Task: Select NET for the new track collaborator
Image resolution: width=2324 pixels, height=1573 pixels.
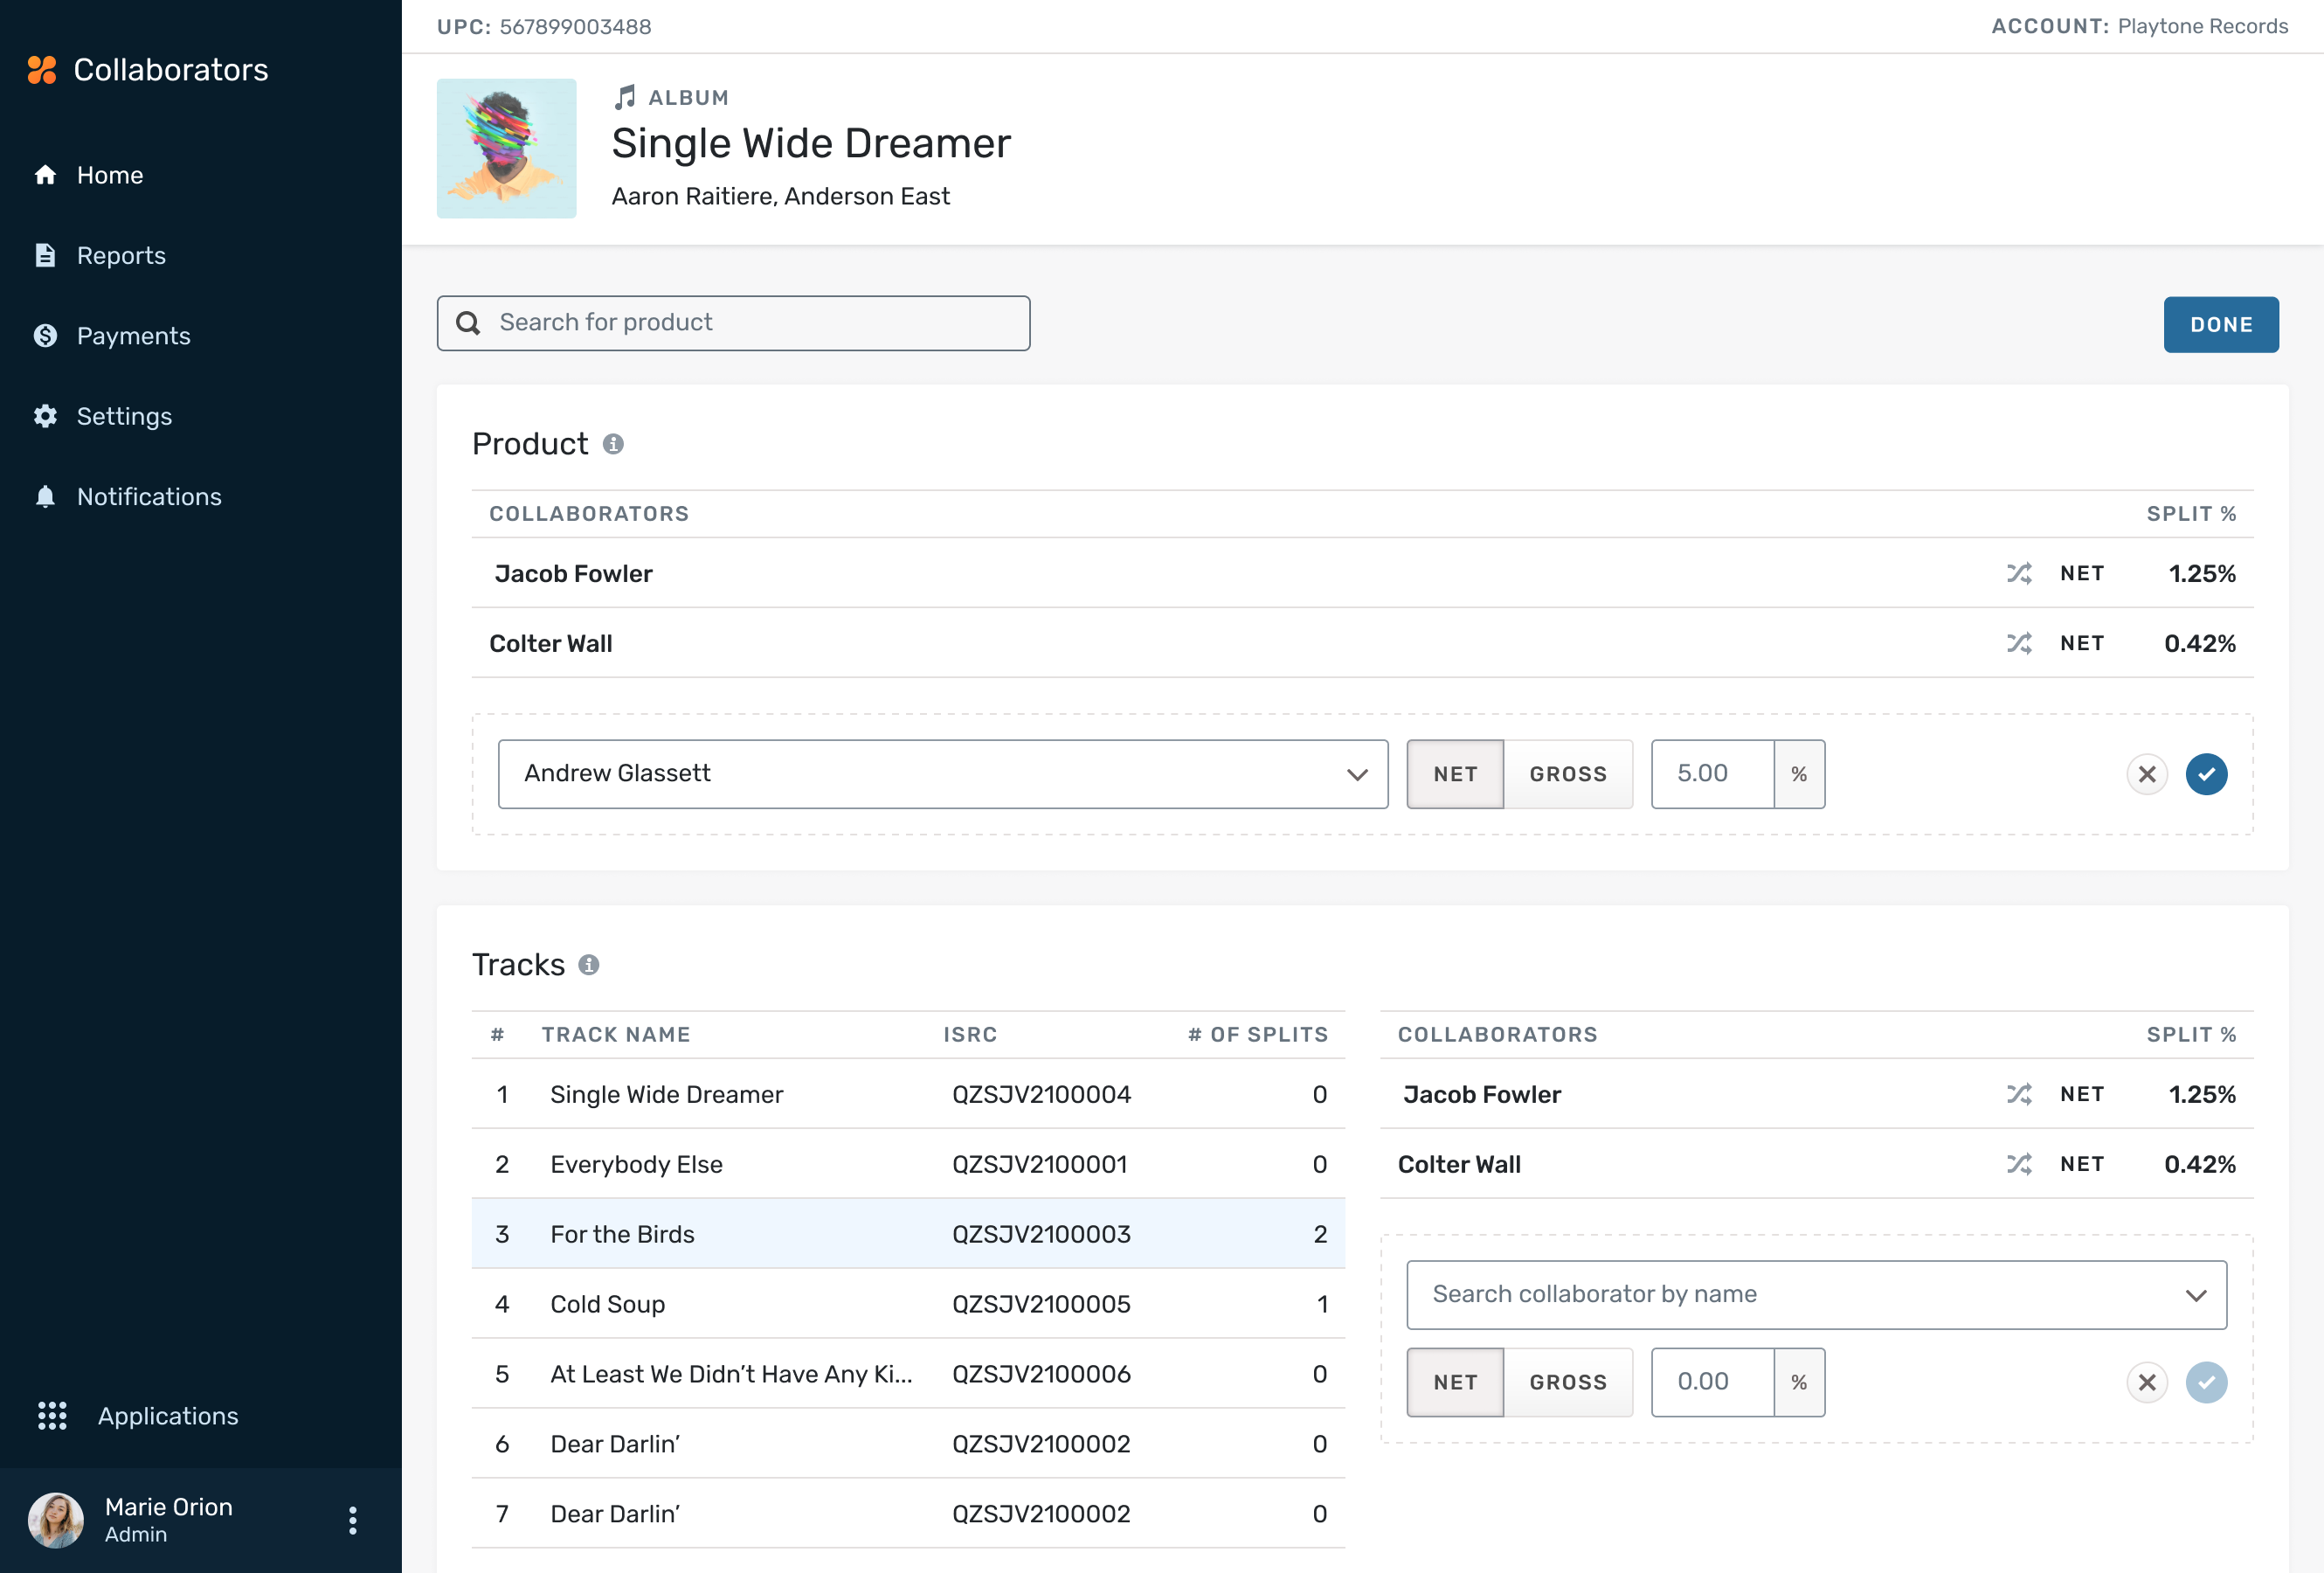Action: click(x=1455, y=1382)
